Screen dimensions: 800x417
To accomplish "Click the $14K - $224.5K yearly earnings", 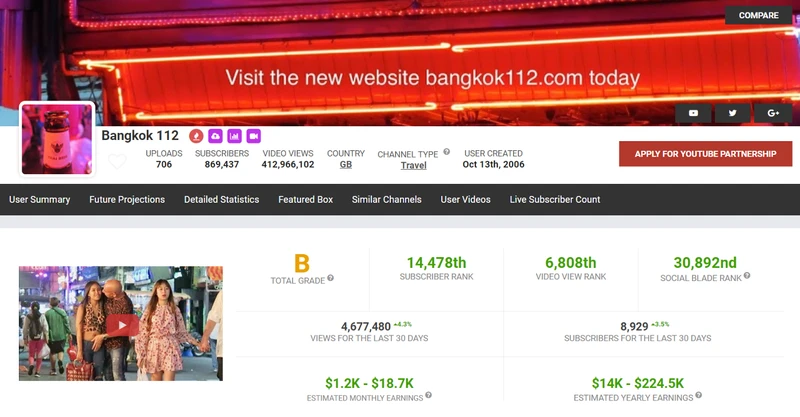I will coord(638,383).
